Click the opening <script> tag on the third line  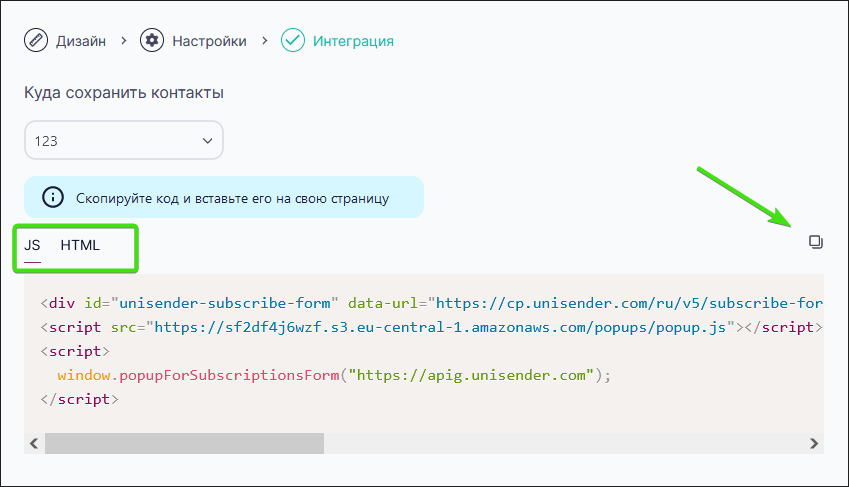click(x=75, y=352)
